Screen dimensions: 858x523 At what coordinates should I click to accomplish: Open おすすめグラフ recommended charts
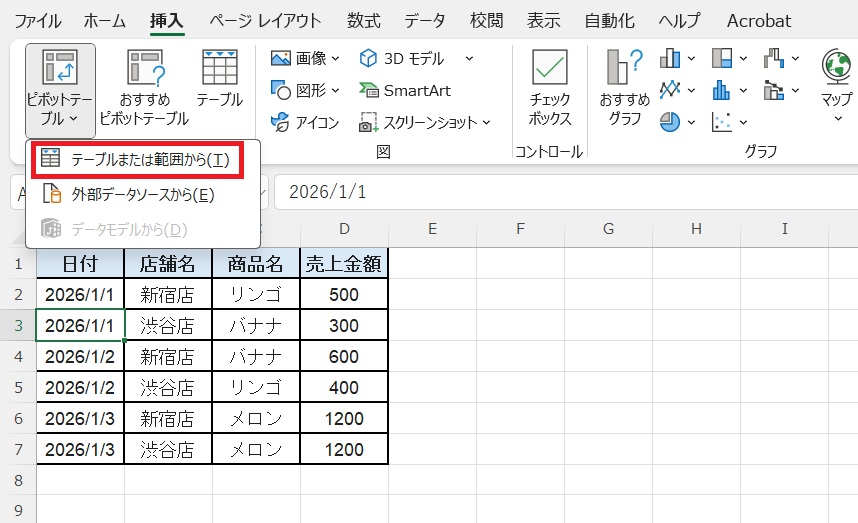tap(624, 88)
